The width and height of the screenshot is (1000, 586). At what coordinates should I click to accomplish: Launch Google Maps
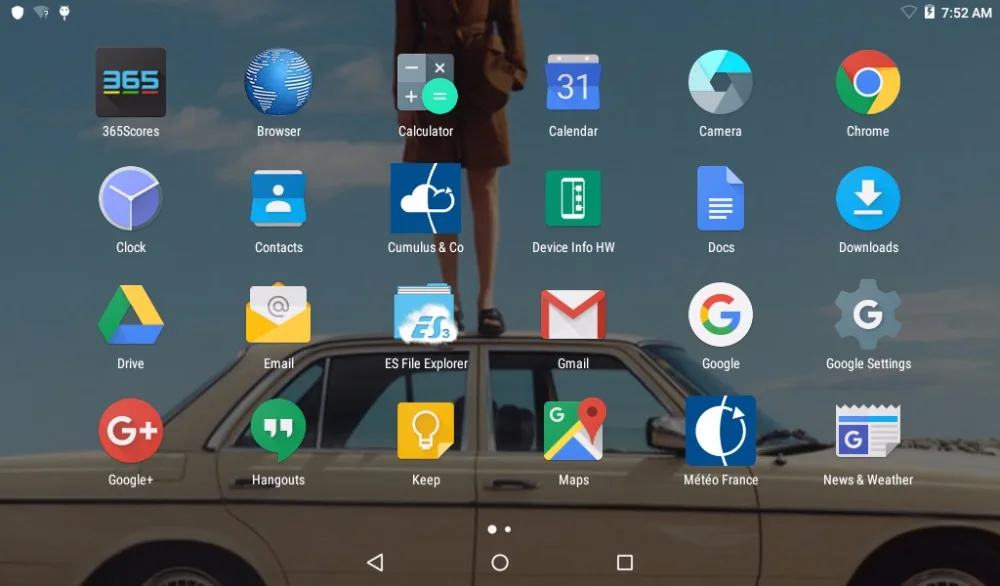coord(573,429)
